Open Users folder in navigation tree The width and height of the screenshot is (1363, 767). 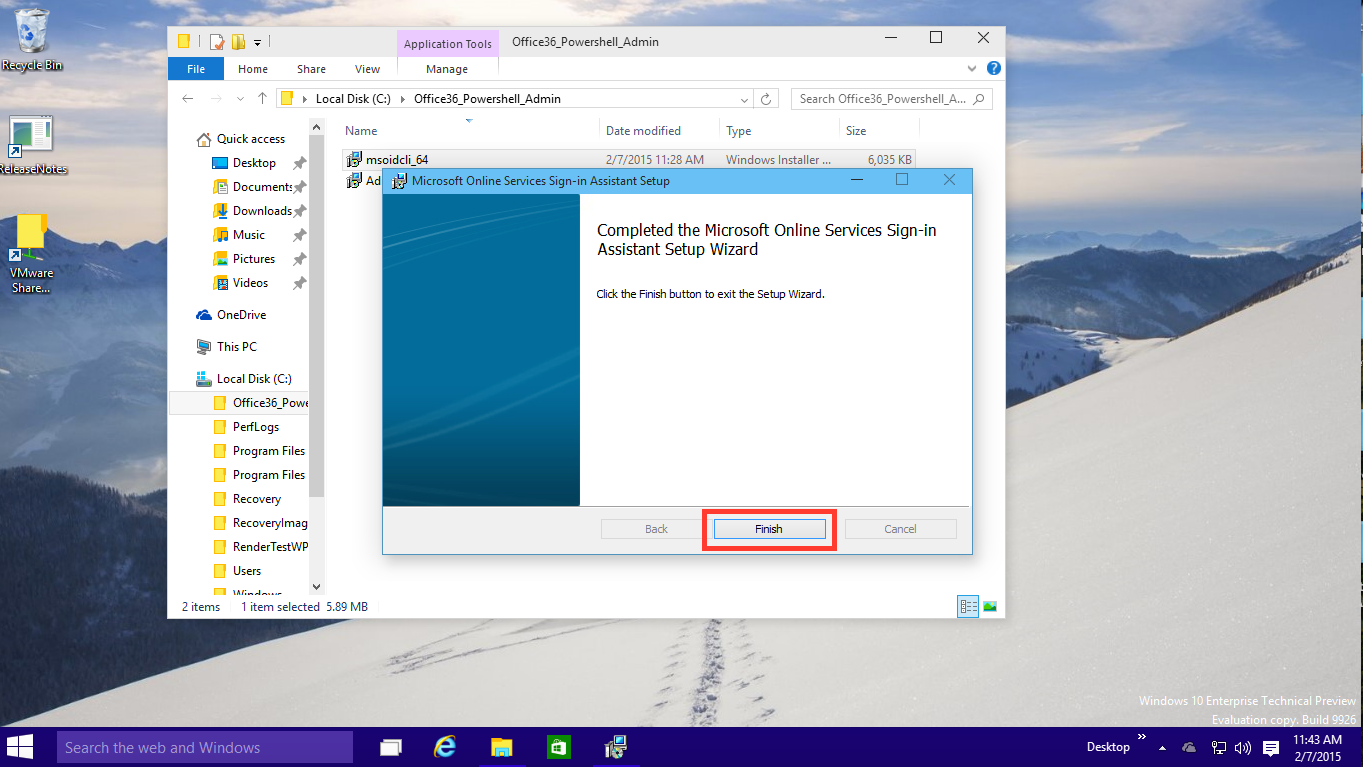click(247, 571)
